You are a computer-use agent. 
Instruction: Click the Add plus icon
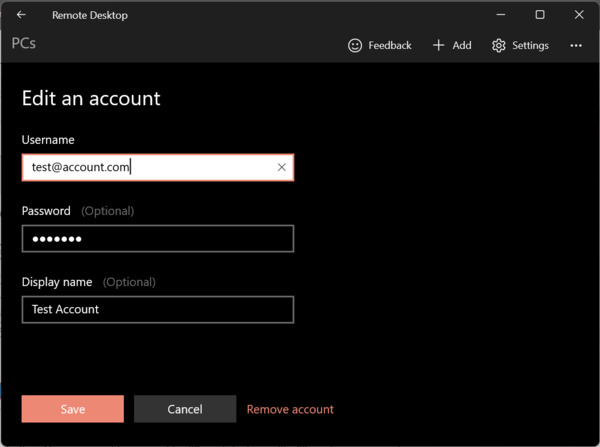(439, 45)
